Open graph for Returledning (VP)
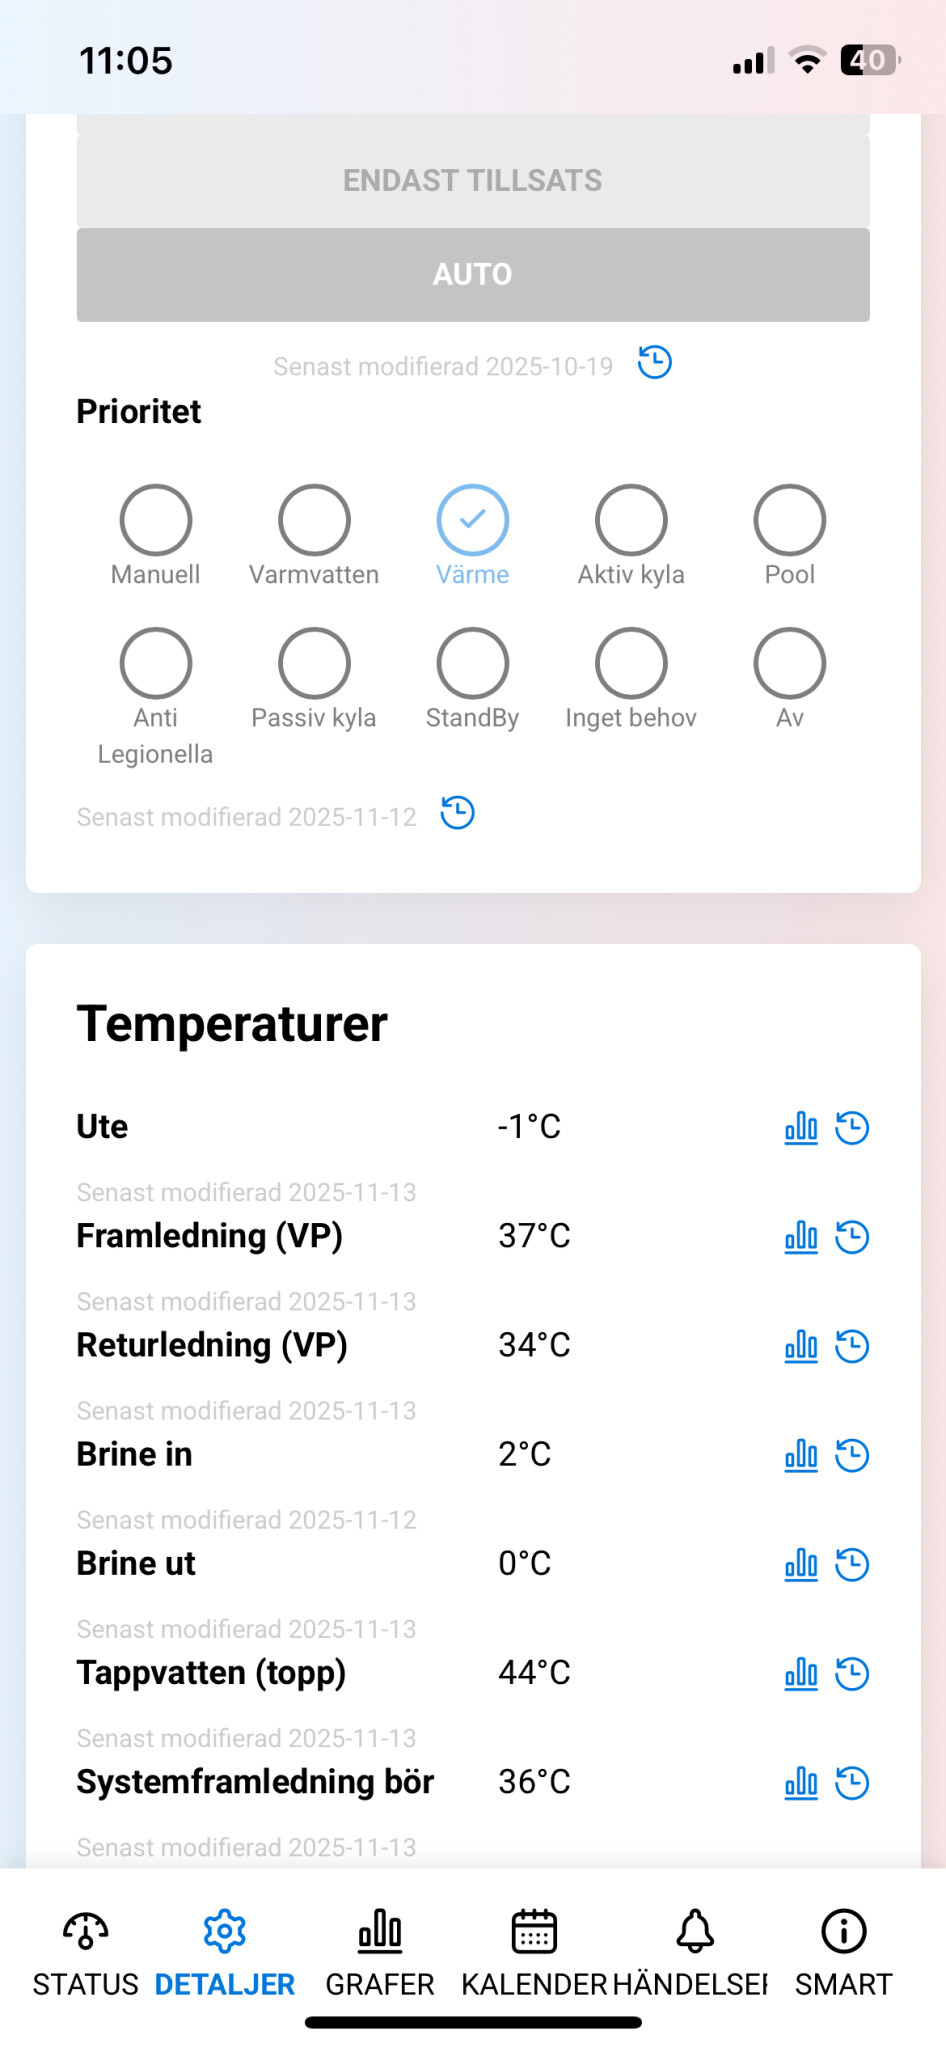The height and width of the screenshot is (2048, 946). coord(801,1346)
